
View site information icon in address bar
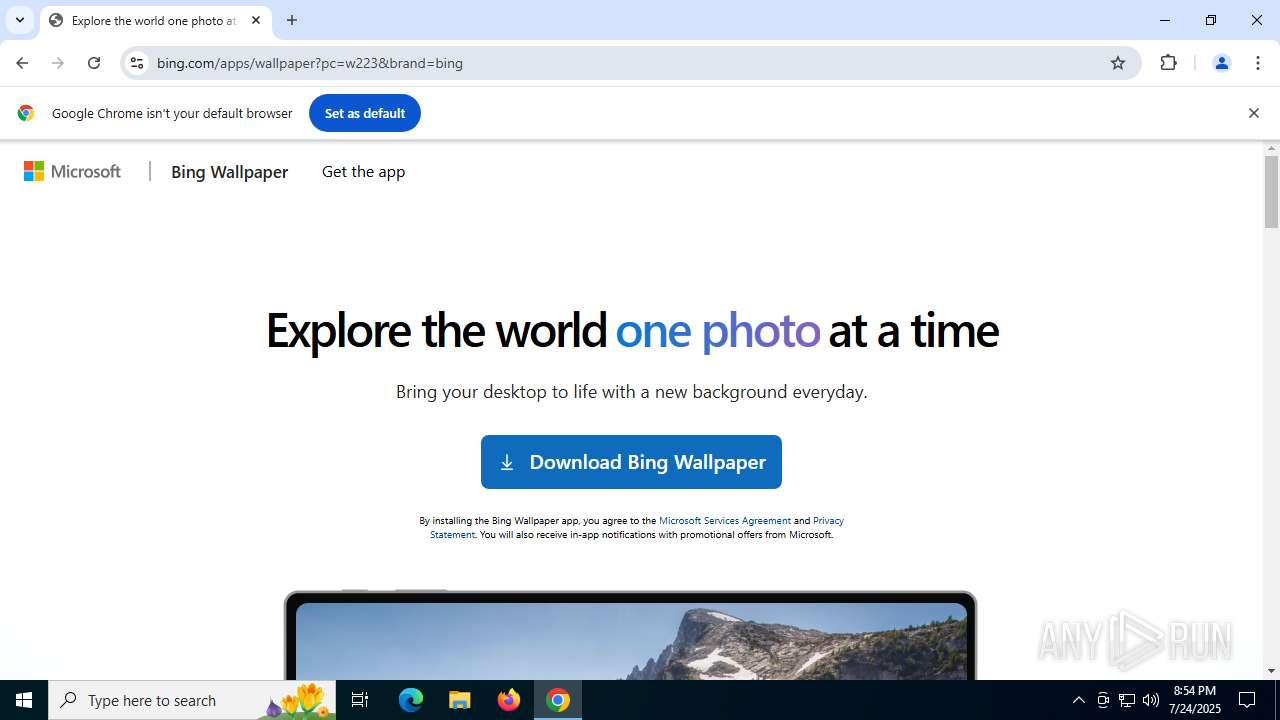coord(137,63)
